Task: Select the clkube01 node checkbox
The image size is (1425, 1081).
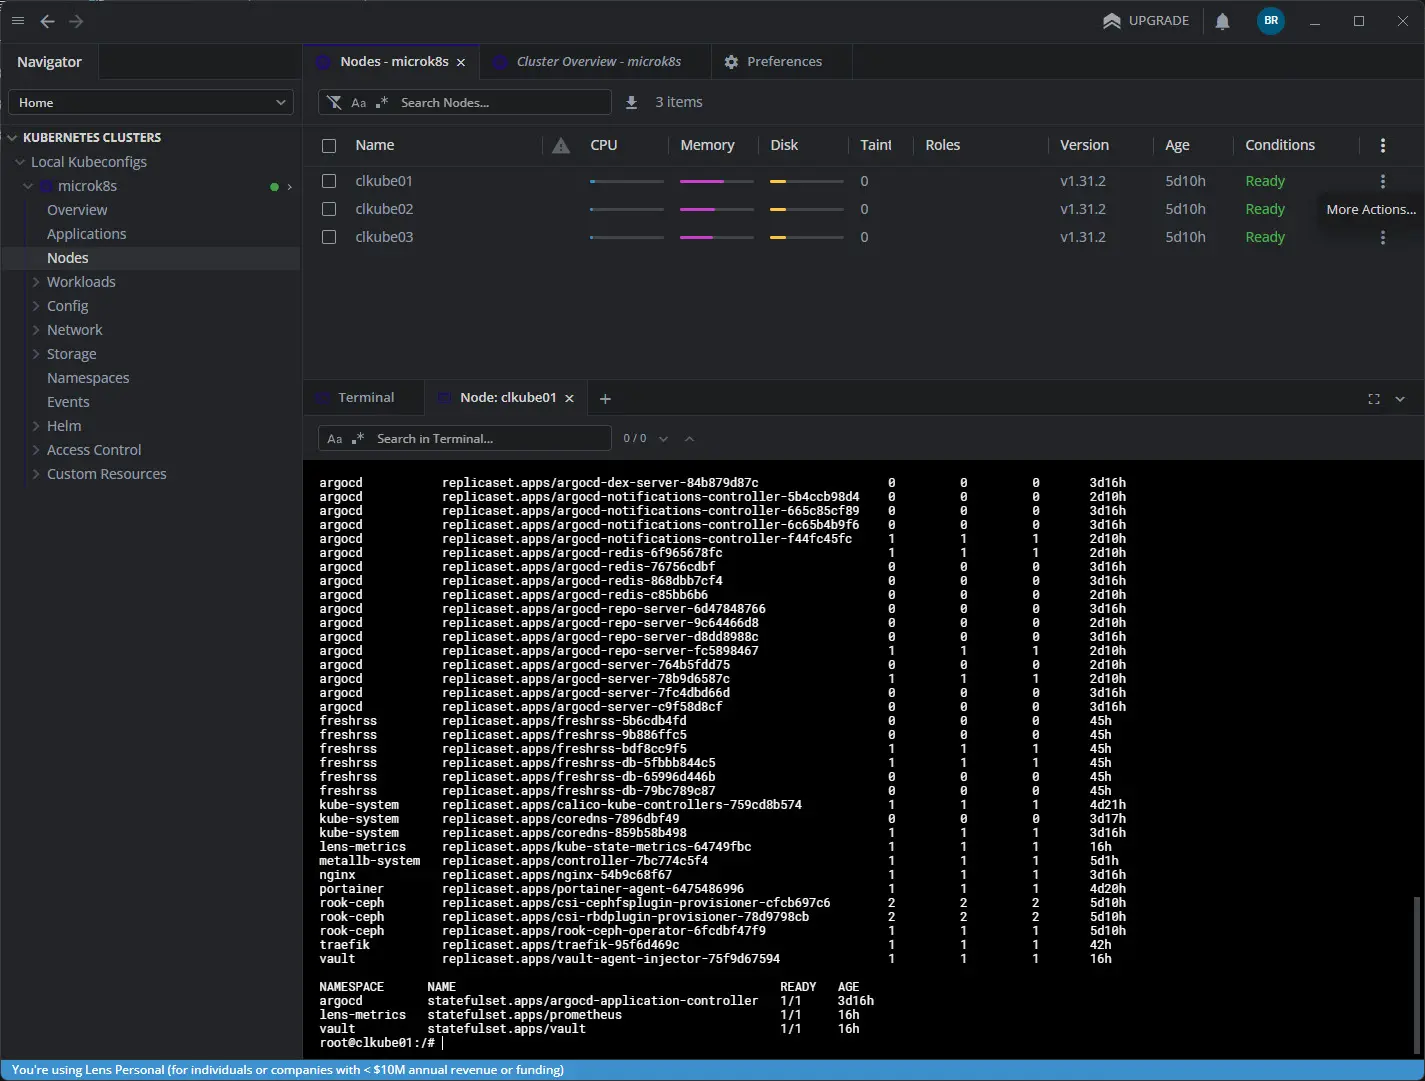Action: coord(329,181)
